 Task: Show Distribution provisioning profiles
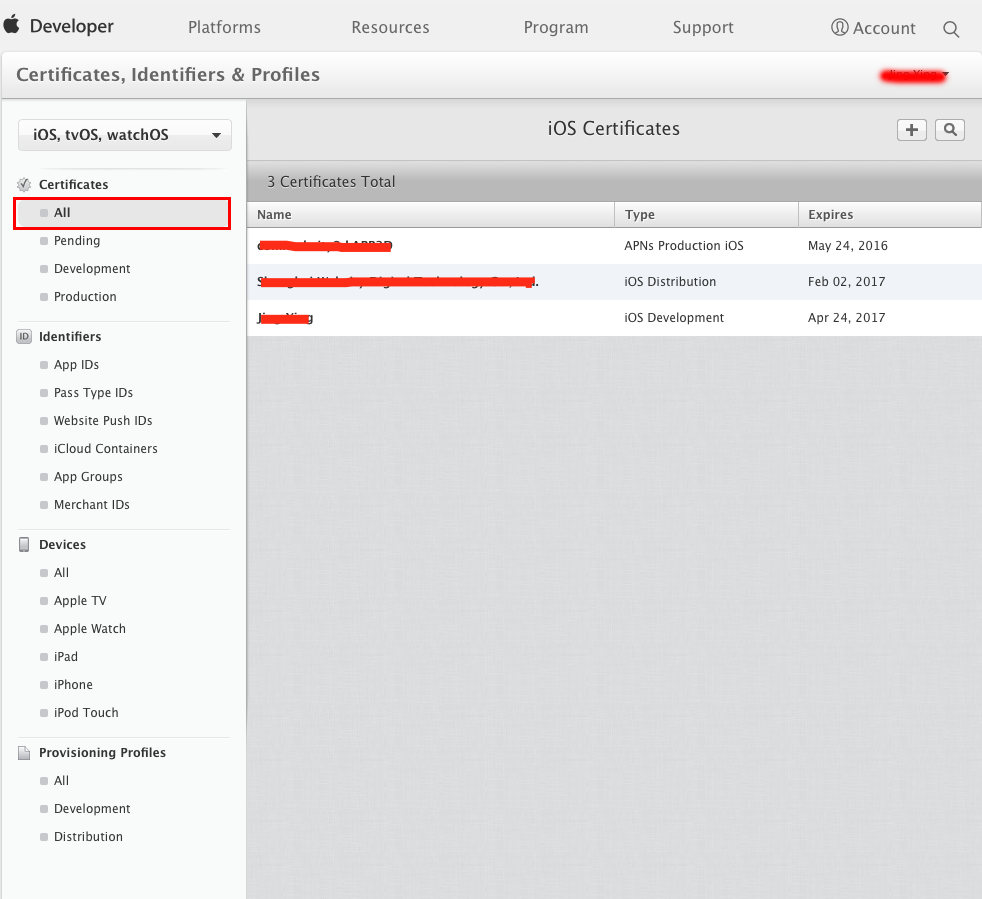tap(88, 837)
